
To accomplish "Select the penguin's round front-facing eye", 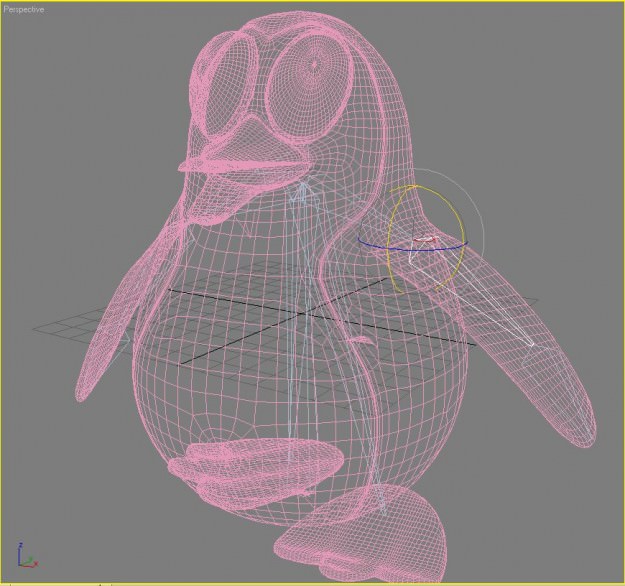I will [x=310, y=87].
